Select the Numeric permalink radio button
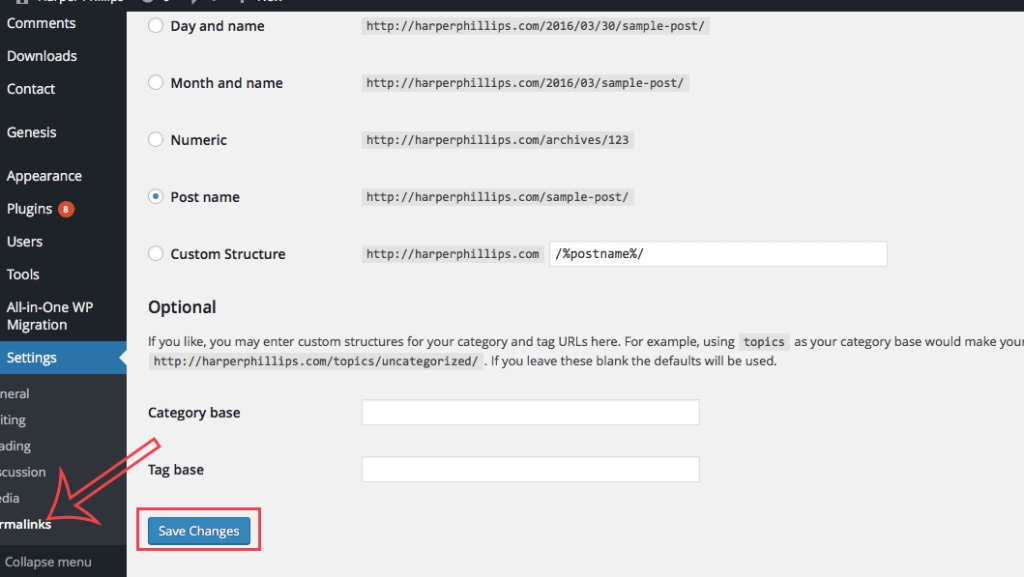Image resolution: width=1024 pixels, height=577 pixels. (156, 140)
